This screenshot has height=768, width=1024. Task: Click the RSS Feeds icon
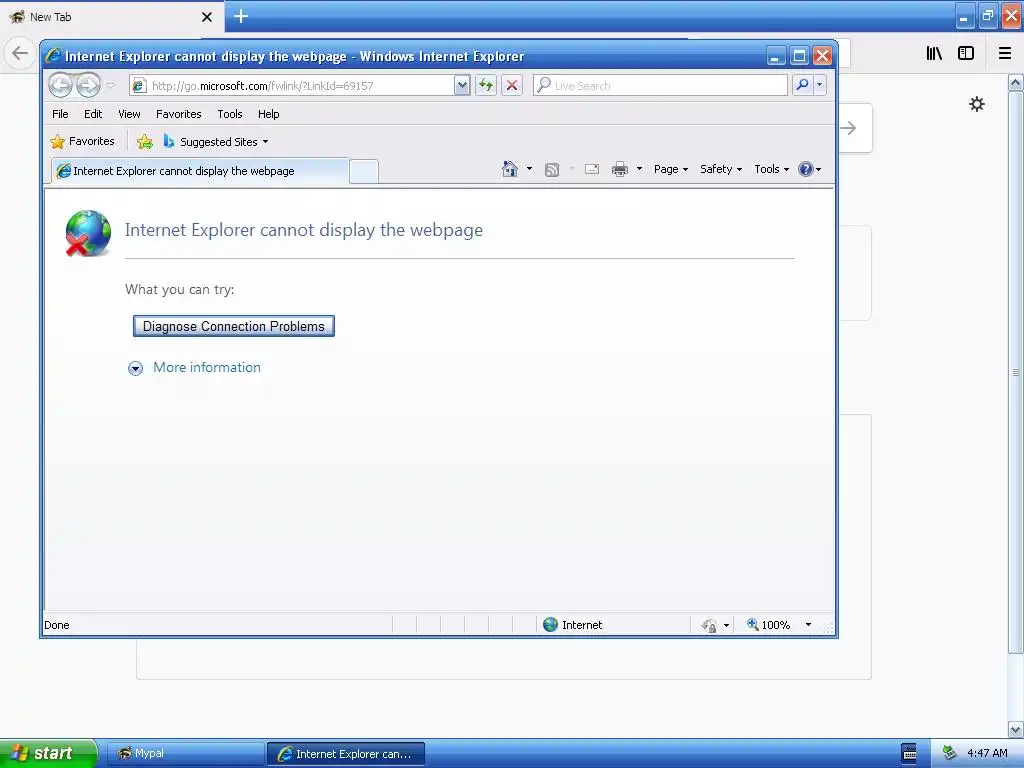552,170
